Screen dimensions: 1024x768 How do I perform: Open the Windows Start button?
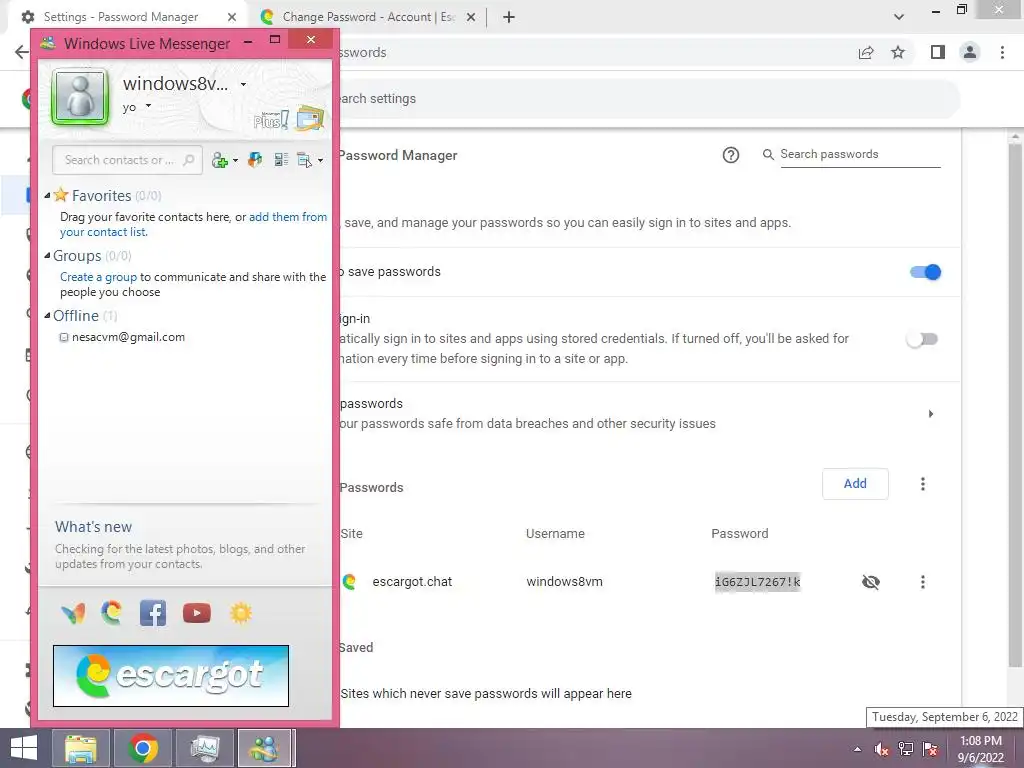pos(24,748)
